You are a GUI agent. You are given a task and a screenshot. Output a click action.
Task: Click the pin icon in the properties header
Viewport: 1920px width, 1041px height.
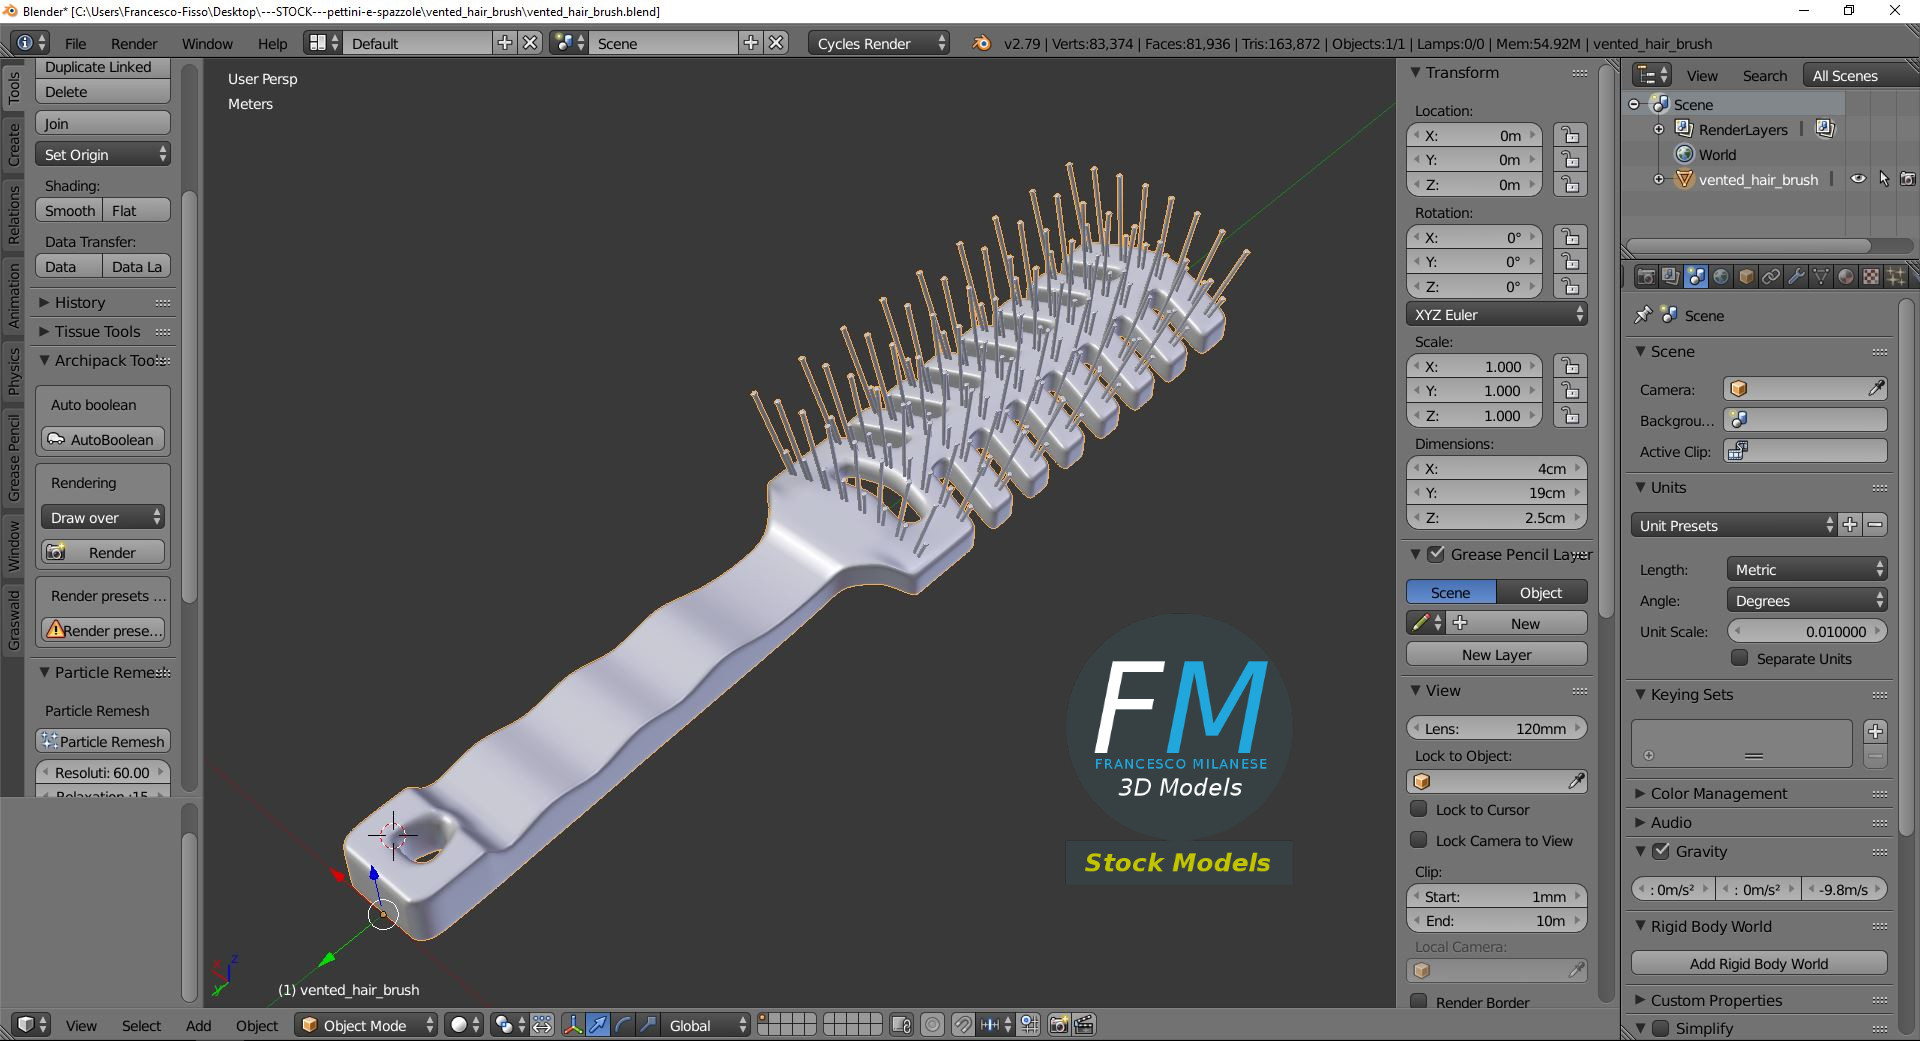[x=1643, y=315]
